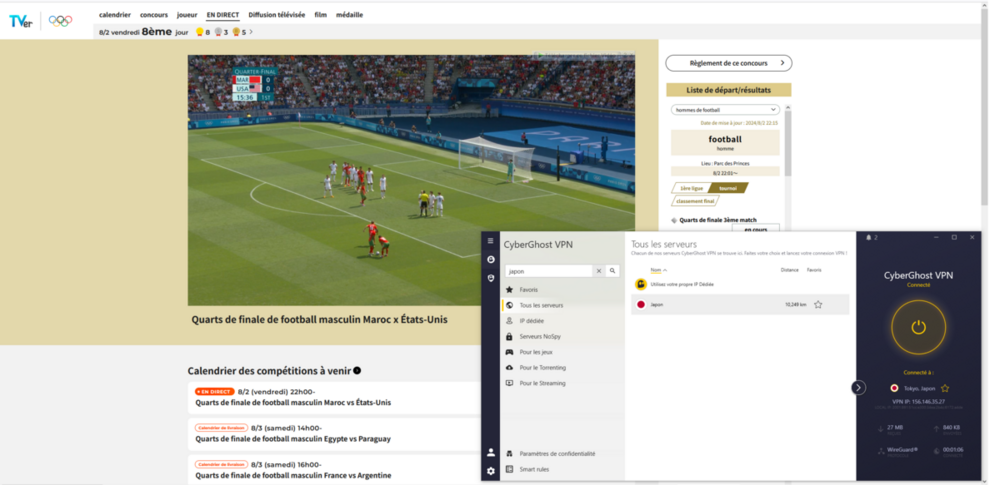Image resolution: width=1000 pixels, height=485 pixels.
Task: Click the cloud icon beside Pour le Torrenting
Action: coord(509,368)
